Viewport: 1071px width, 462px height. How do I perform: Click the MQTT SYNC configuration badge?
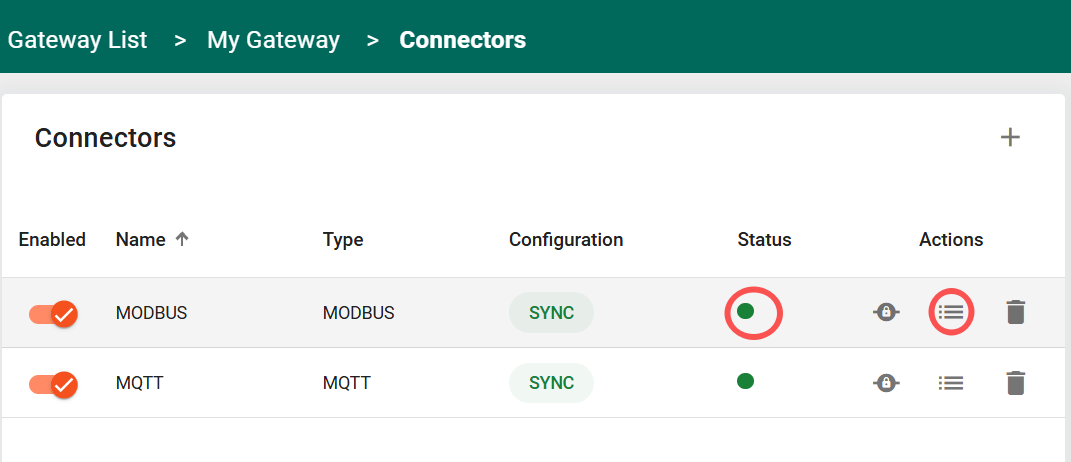[551, 383]
